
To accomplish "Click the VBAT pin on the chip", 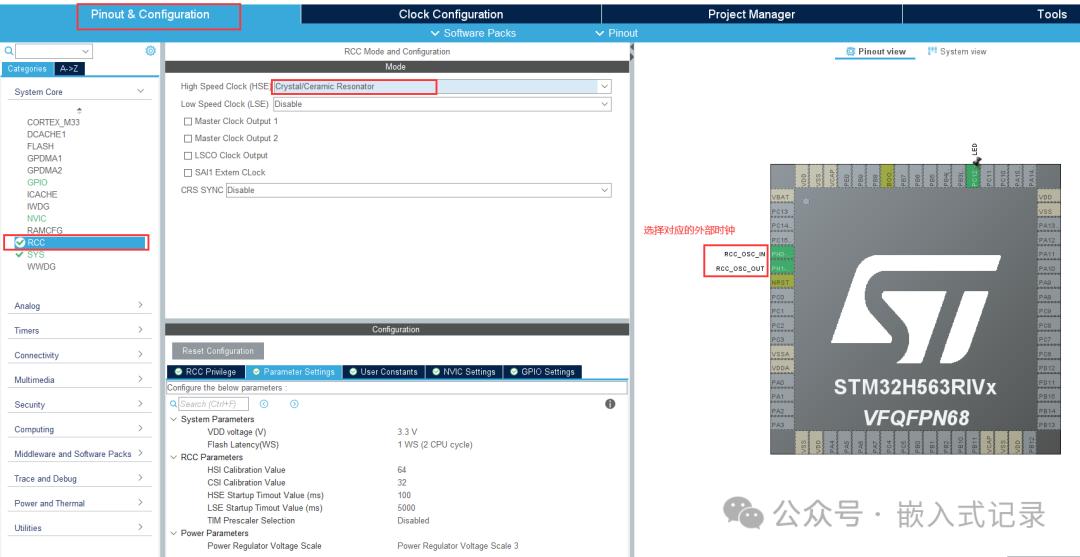I will [782, 197].
